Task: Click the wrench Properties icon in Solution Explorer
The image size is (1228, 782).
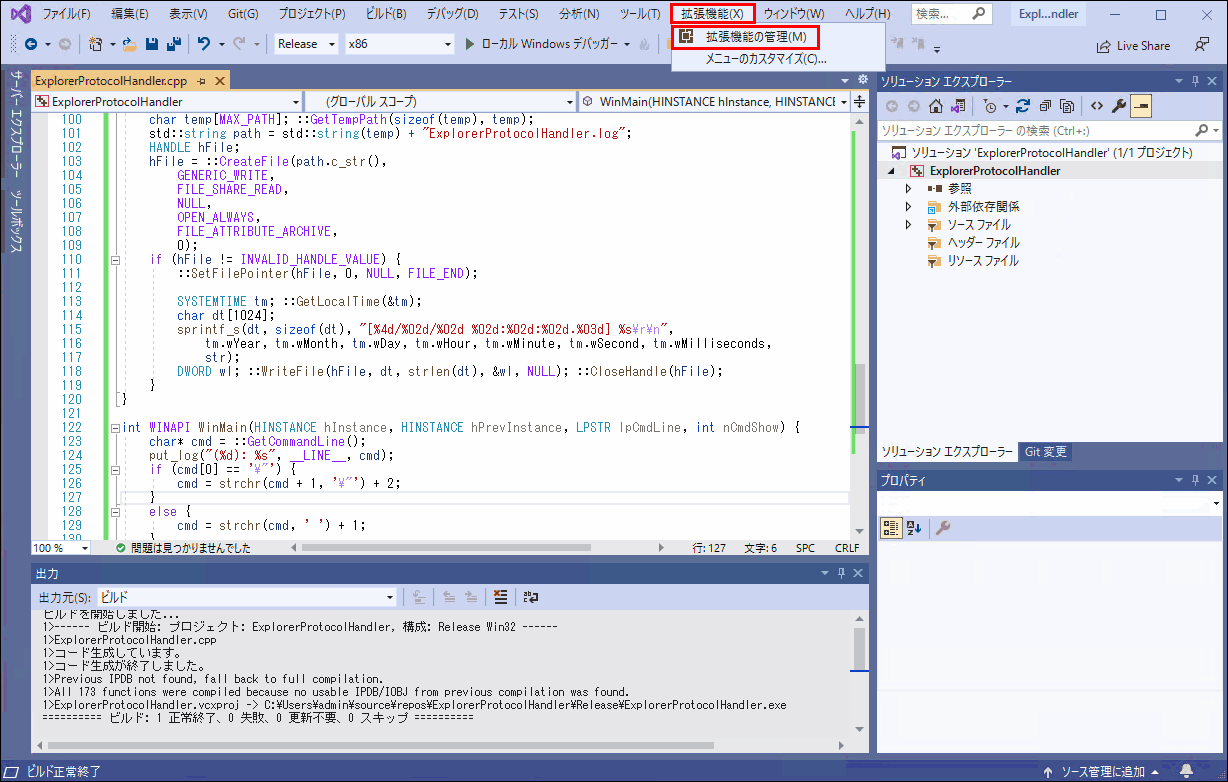Action: tap(1119, 105)
